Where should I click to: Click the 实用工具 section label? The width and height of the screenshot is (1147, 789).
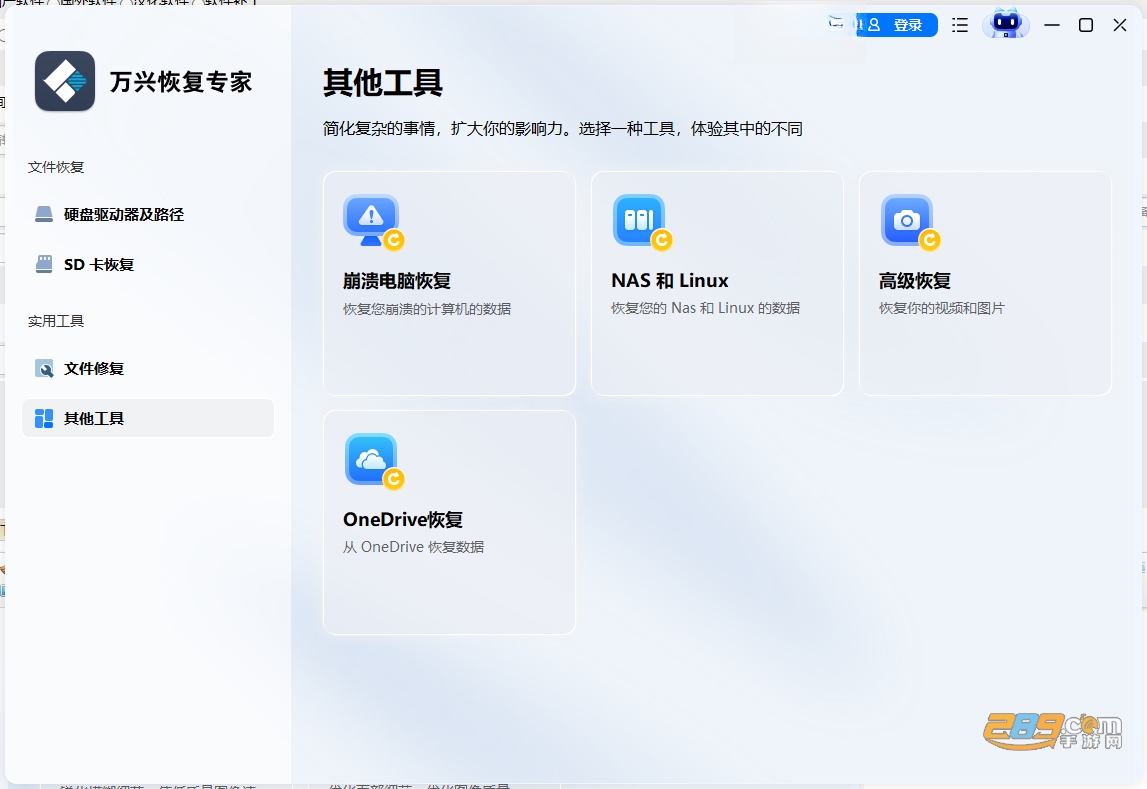tap(56, 321)
